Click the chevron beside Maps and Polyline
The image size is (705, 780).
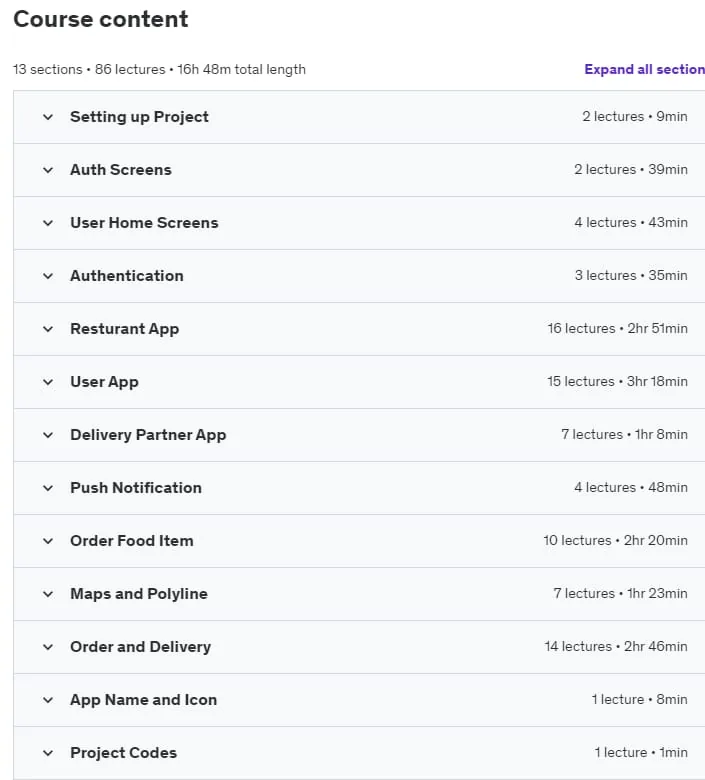coord(48,594)
